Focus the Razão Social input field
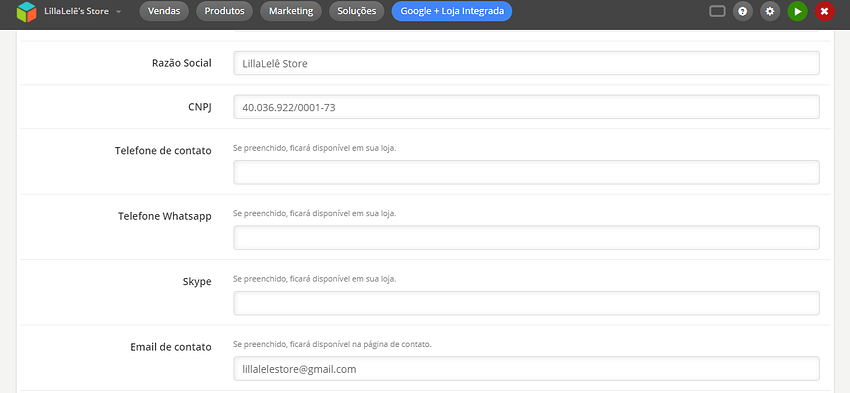850x393 pixels. click(526, 63)
